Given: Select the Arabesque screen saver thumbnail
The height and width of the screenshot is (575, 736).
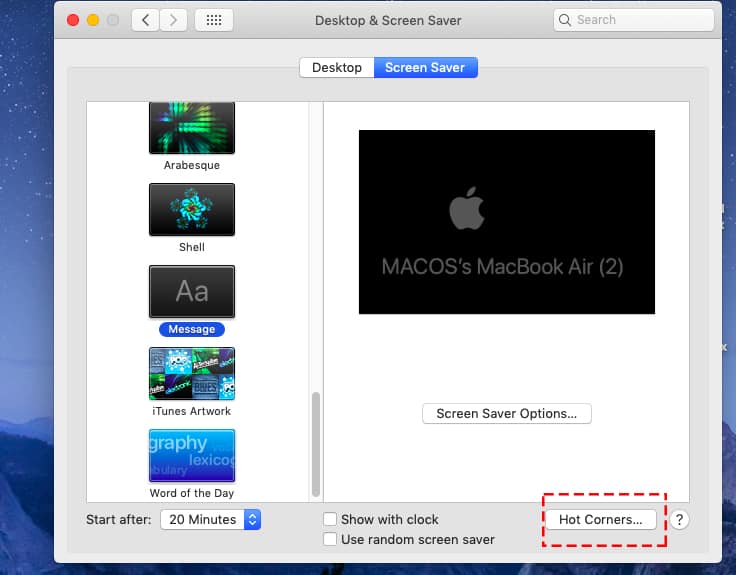Looking at the screenshot, I should 192,128.
